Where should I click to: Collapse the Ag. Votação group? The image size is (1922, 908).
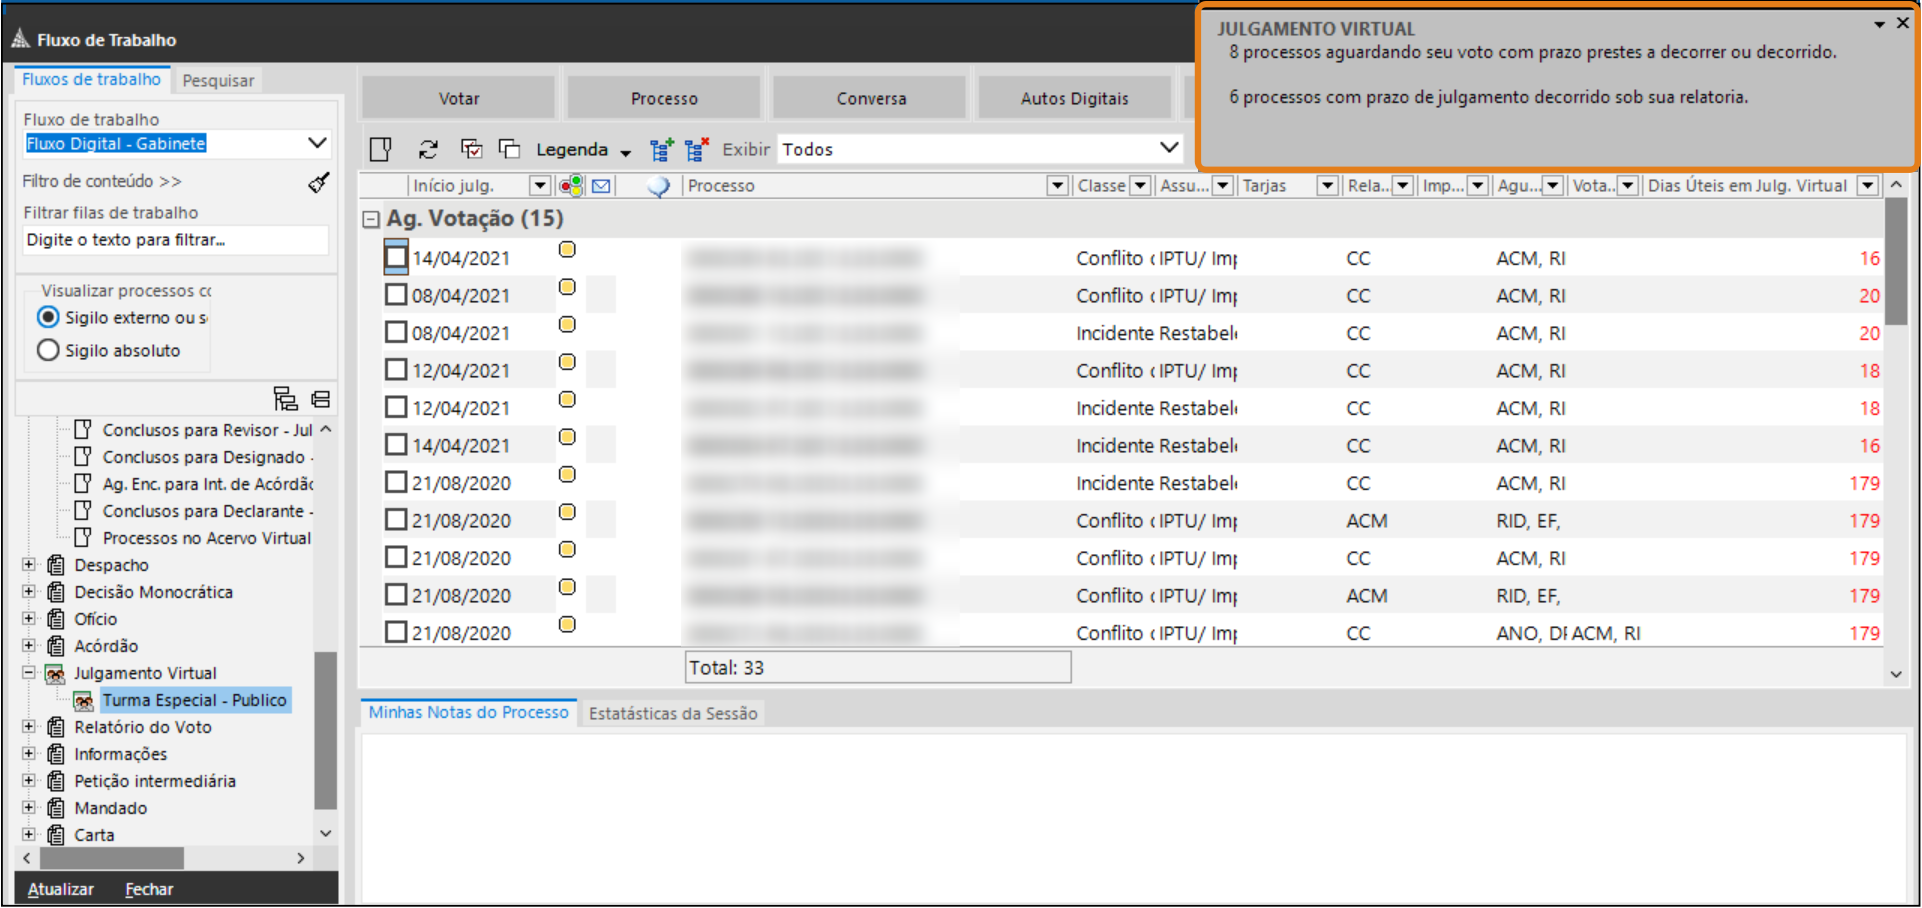click(371, 219)
